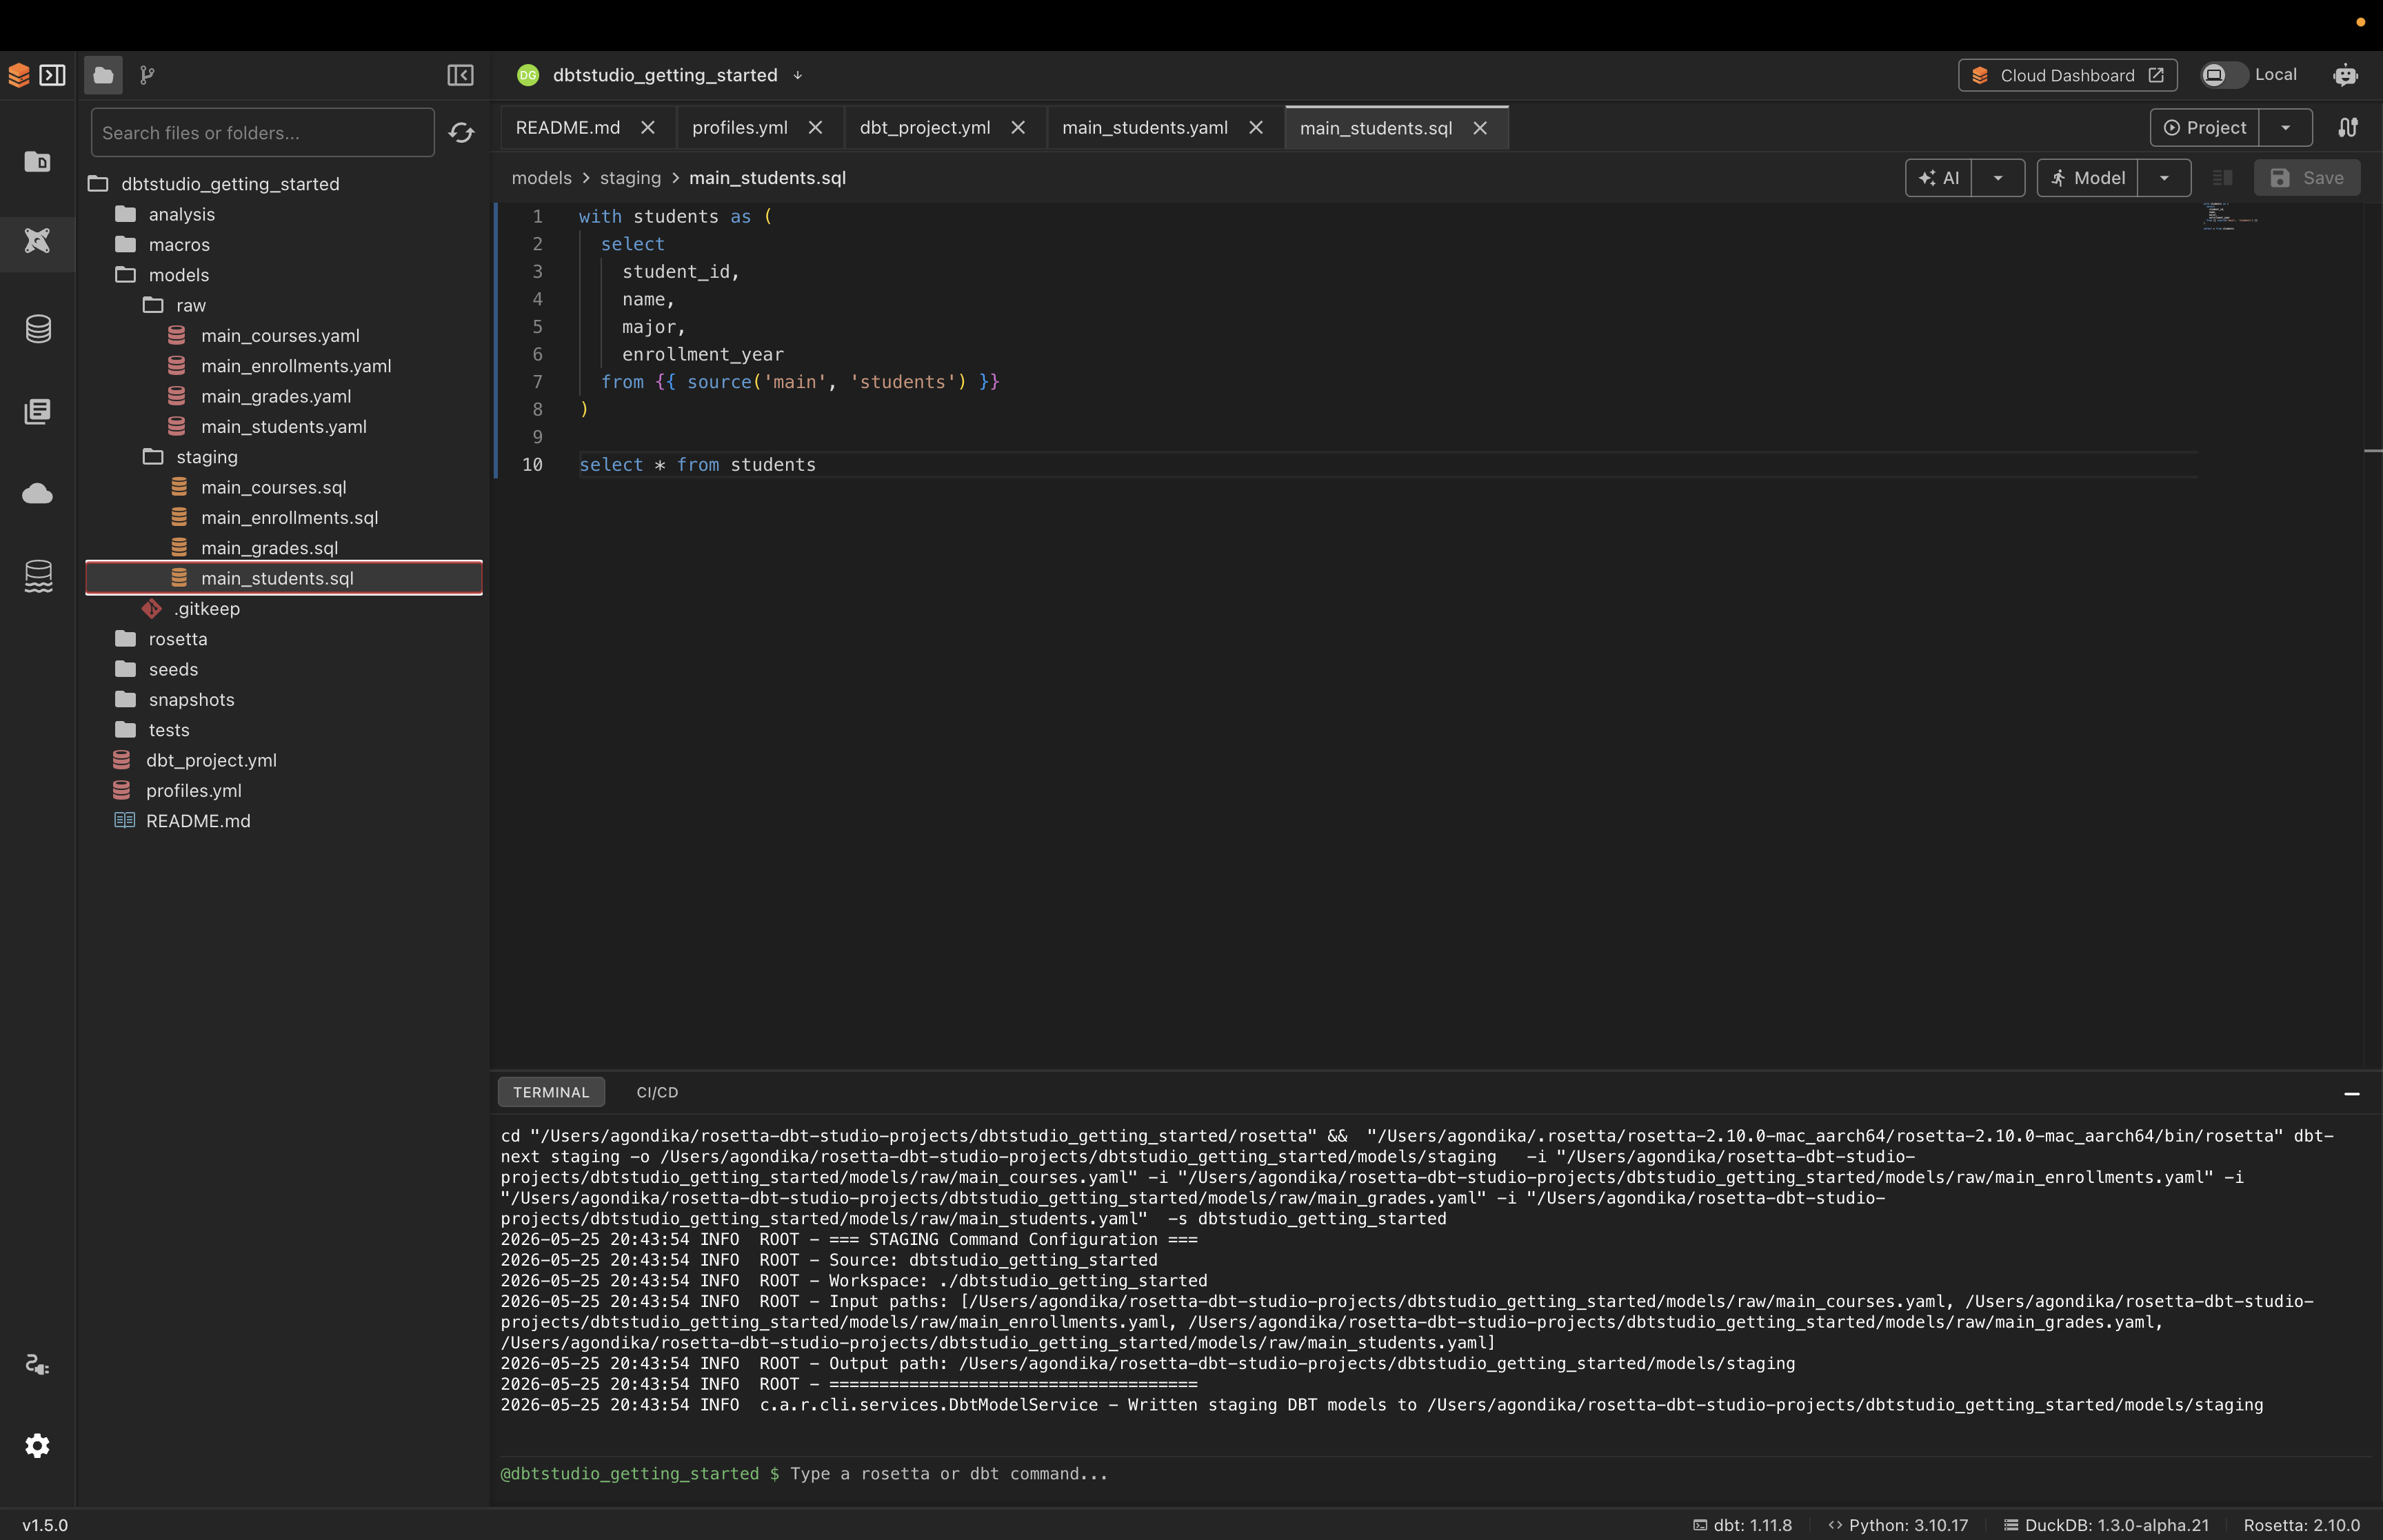Expand the seeds folder
This screenshot has width=2383, height=1540.
pos(173,669)
